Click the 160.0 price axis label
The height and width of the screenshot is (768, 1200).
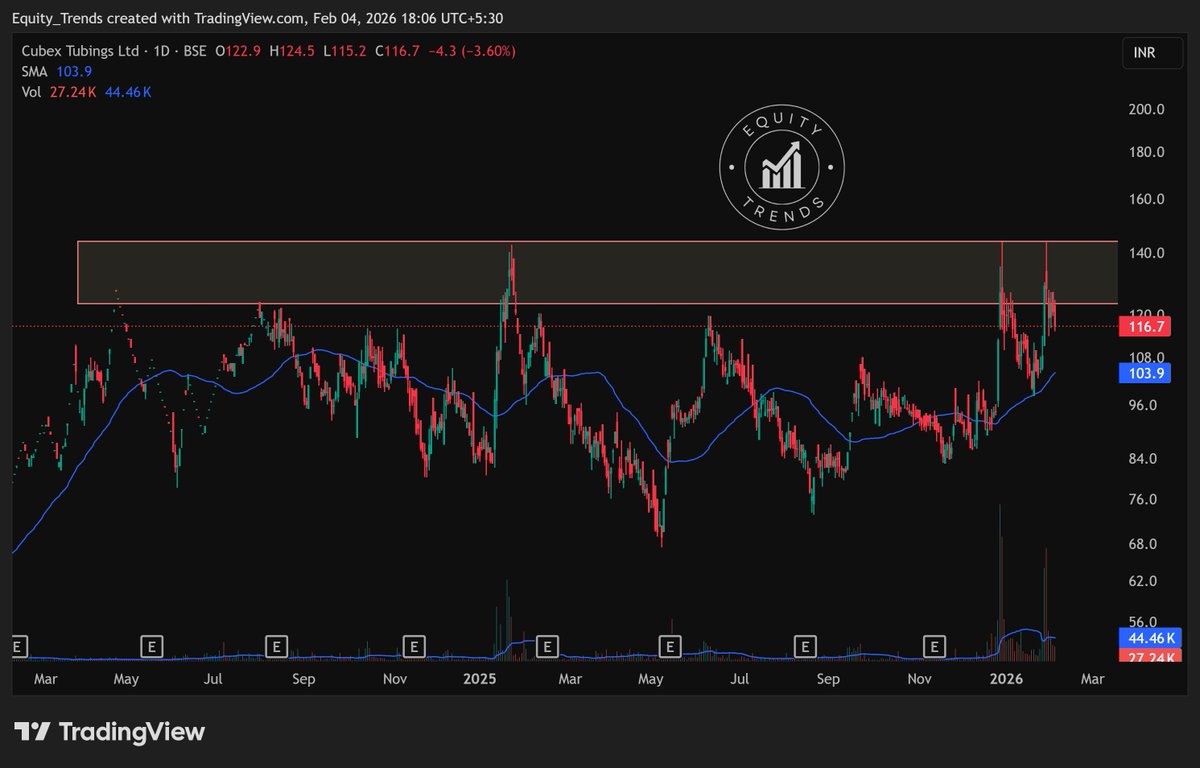coord(1145,199)
